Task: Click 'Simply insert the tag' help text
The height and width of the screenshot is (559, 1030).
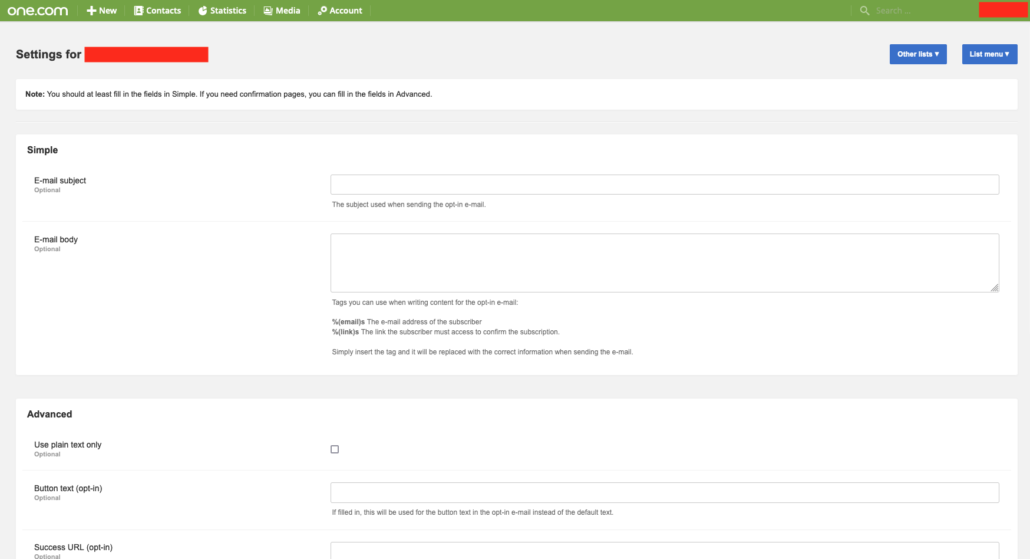Action: click(x=482, y=352)
